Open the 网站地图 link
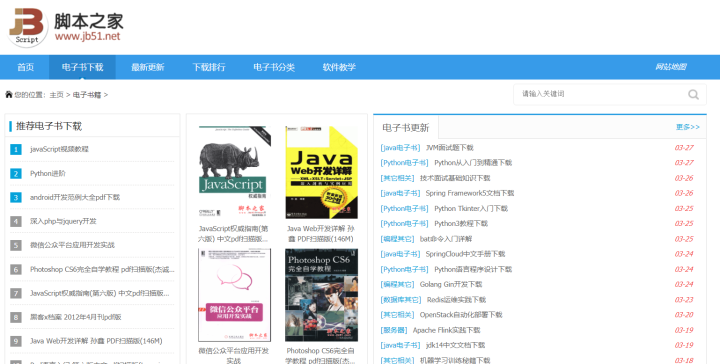The width and height of the screenshot is (720, 364). 670,67
